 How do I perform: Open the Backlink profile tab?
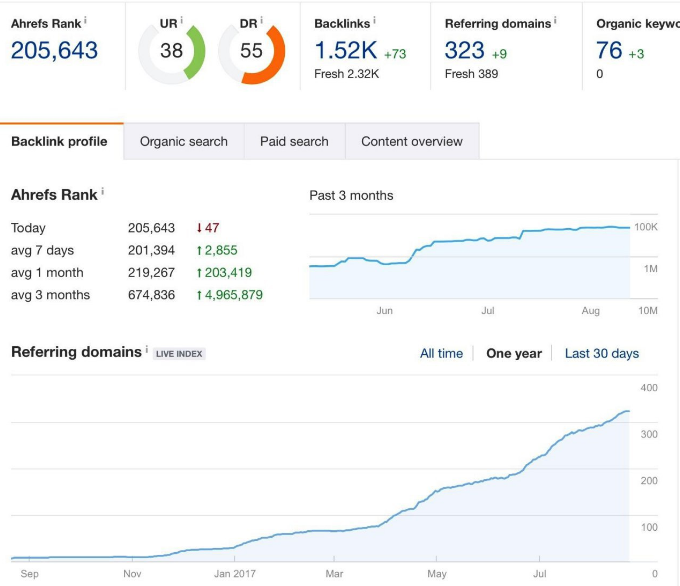(59, 141)
